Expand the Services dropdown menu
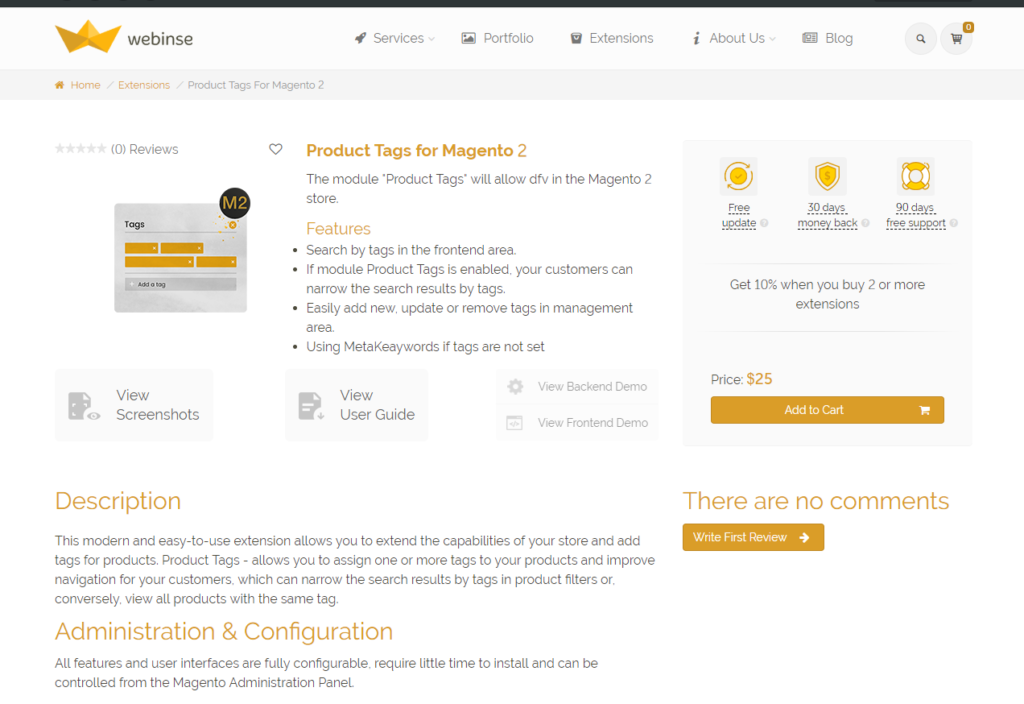The height and width of the screenshot is (704, 1024). [x=395, y=38]
